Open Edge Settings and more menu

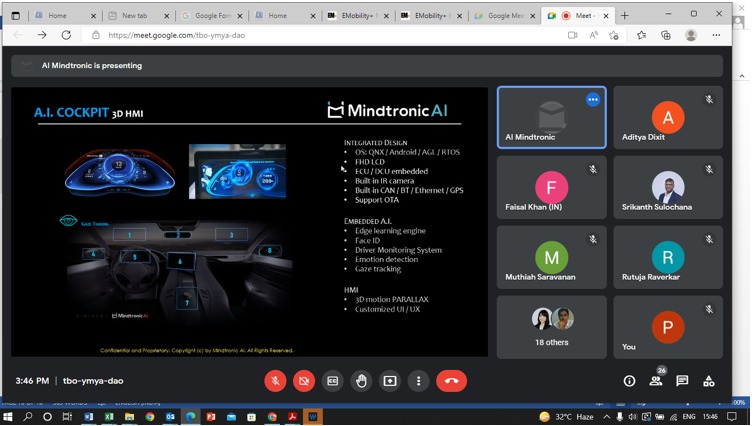coord(716,35)
